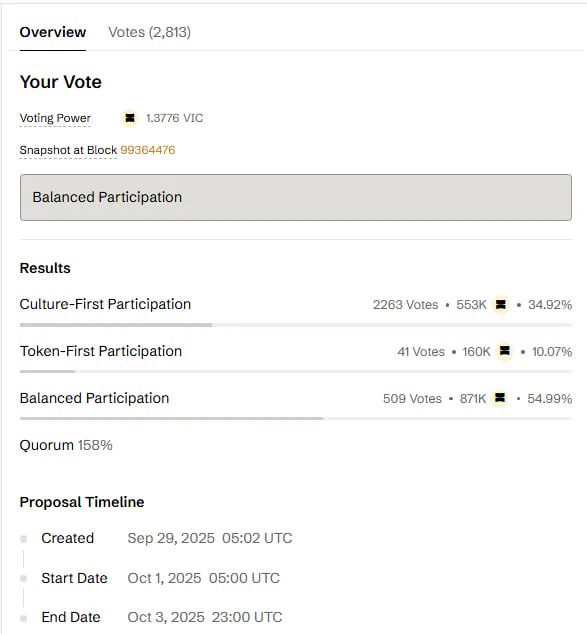Click token icon in Balanced Participation results row
587x634 pixels.
(500, 398)
